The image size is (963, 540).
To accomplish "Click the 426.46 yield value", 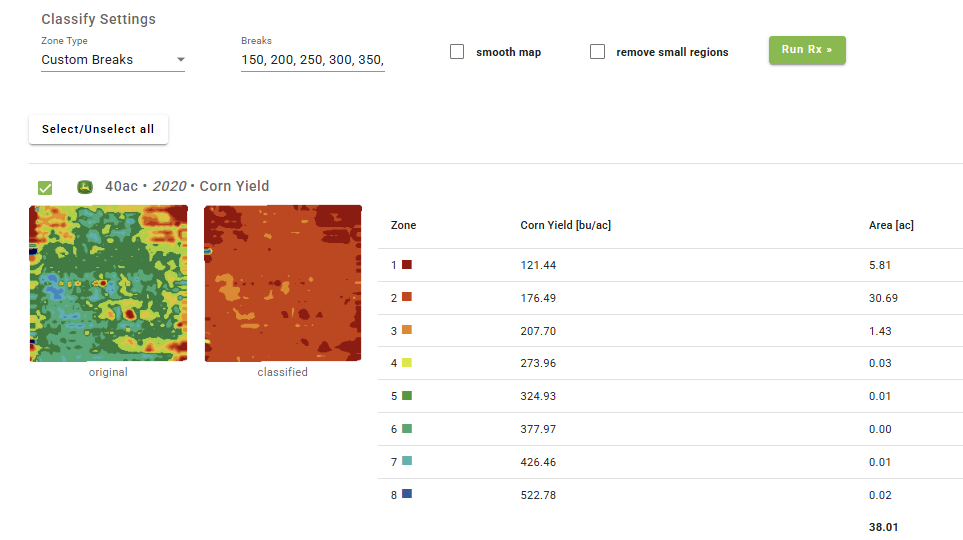I will coord(538,462).
